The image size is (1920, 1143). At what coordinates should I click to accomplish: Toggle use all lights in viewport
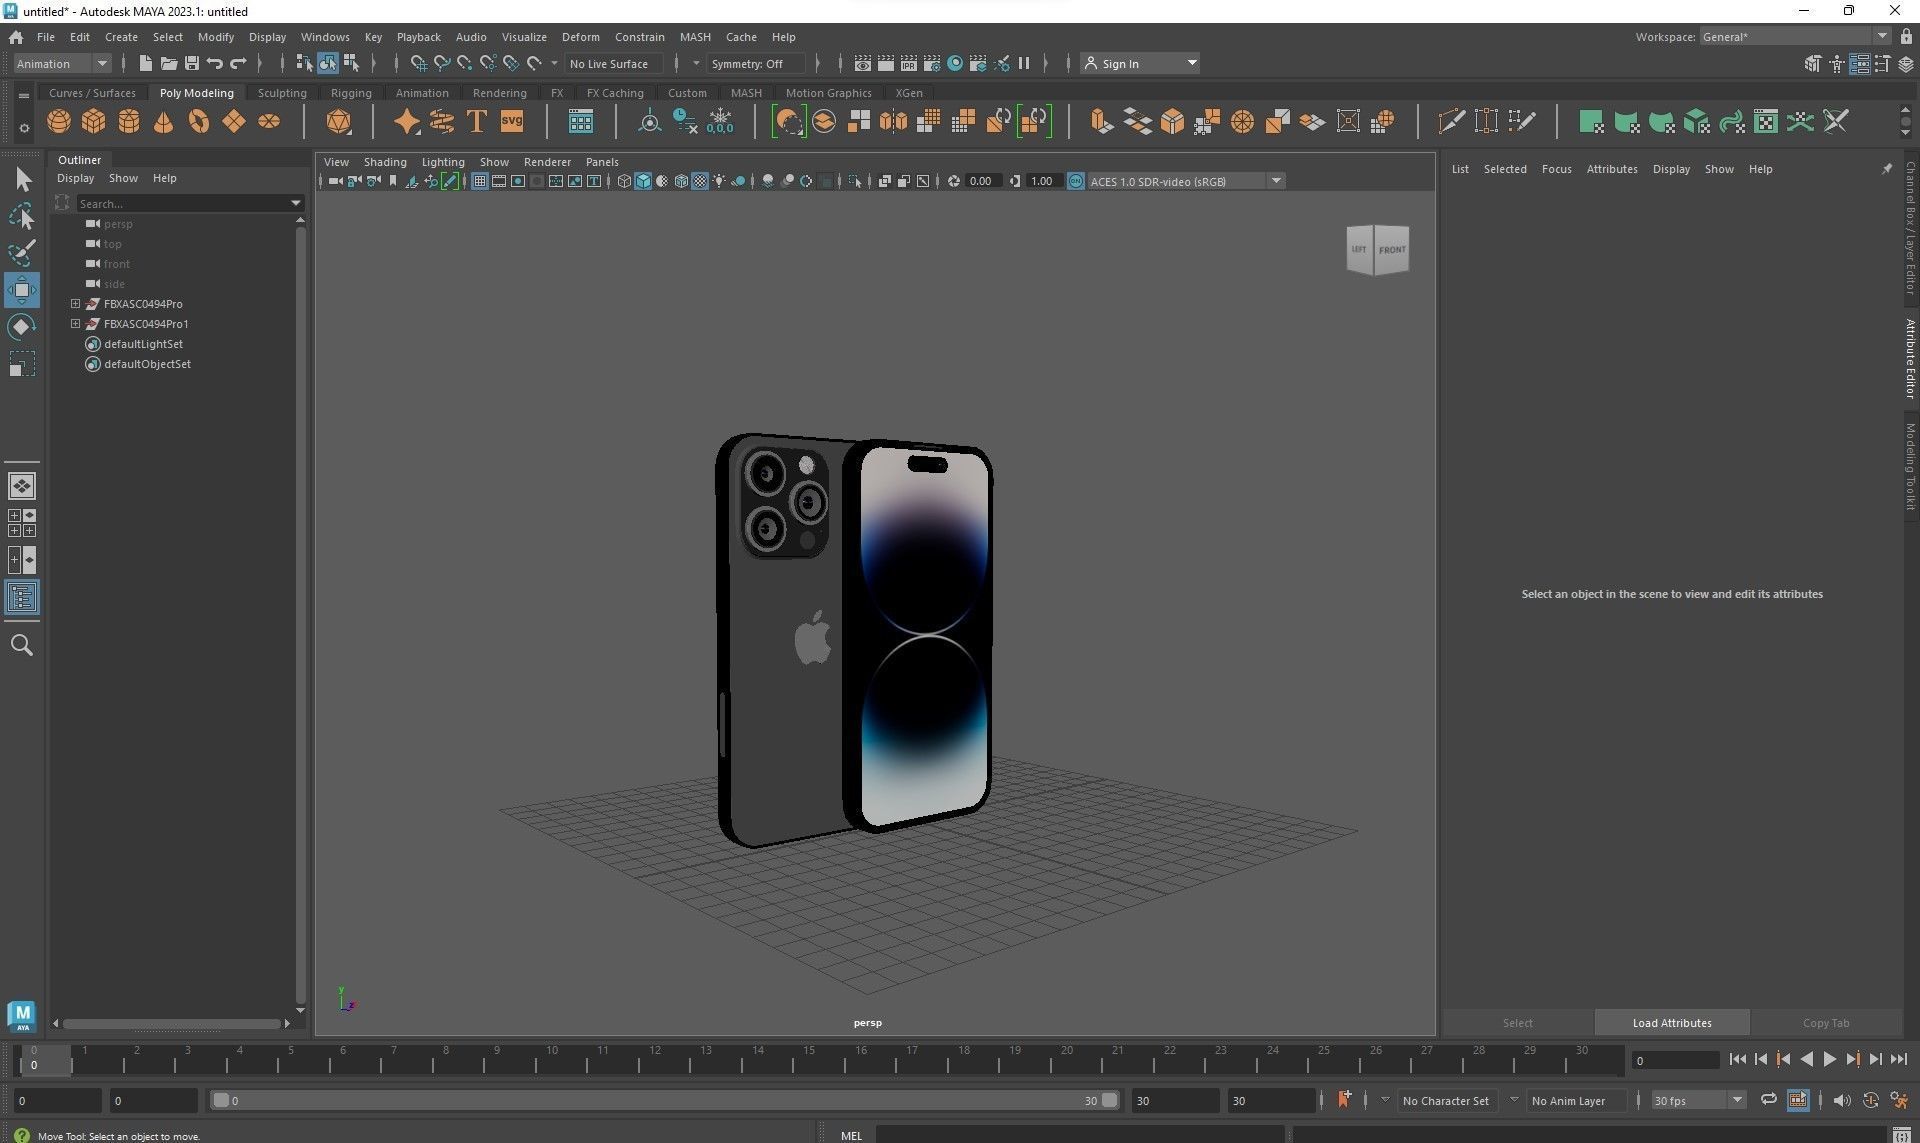[719, 181]
